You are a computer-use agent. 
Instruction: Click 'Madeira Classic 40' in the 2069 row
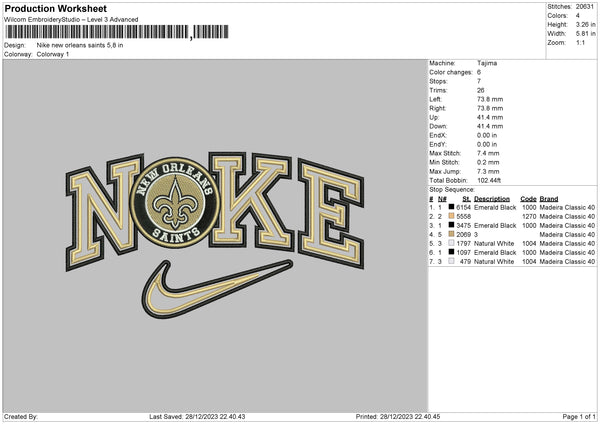point(567,235)
